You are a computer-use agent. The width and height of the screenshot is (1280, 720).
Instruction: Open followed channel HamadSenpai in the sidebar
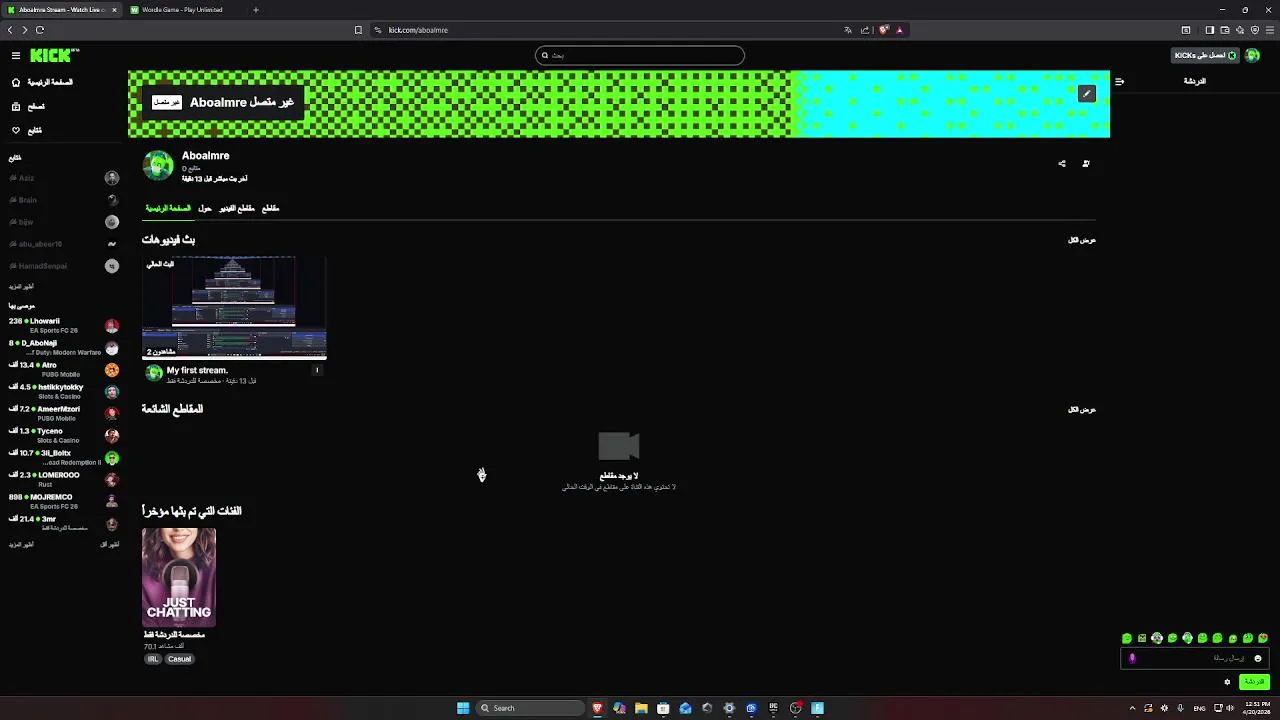click(64, 266)
